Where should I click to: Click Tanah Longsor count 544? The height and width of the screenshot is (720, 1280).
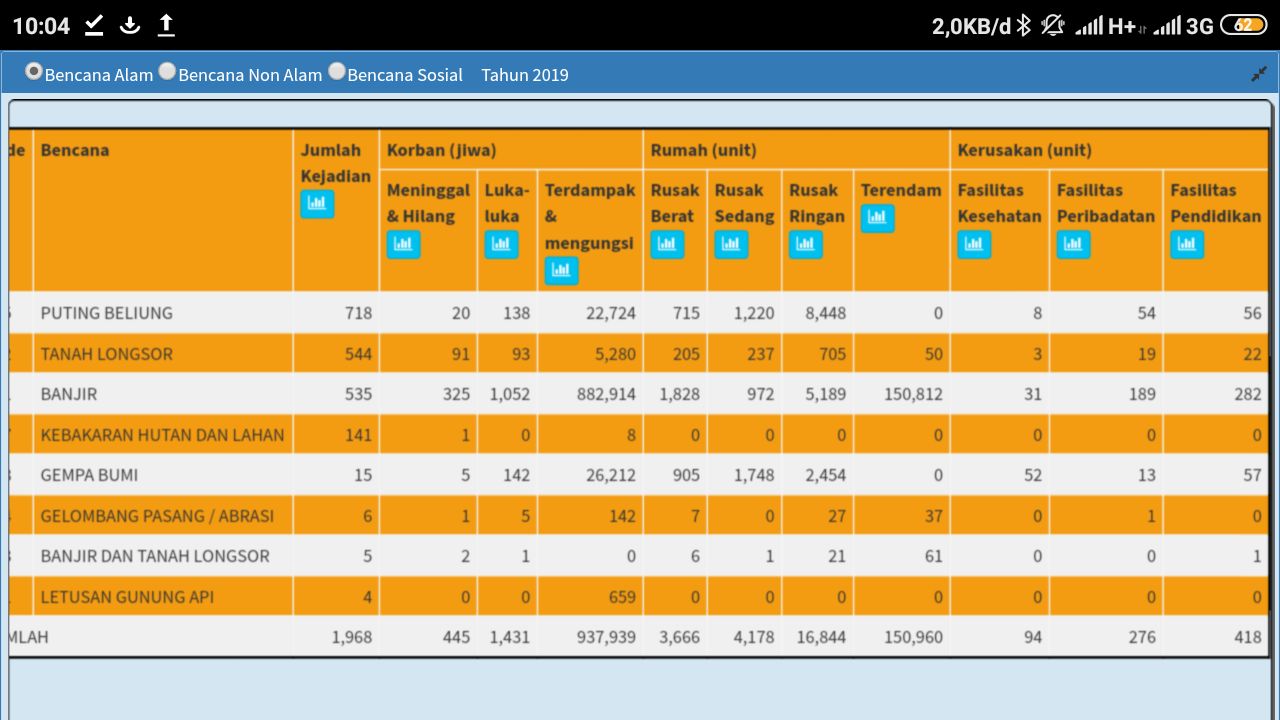pyautogui.click(x=358, y=354)
